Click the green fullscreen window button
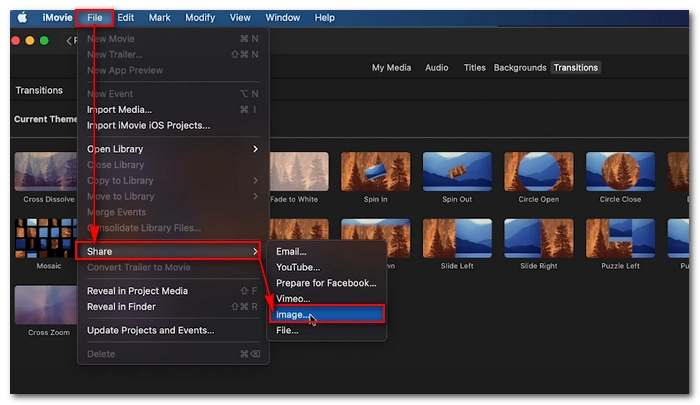 44,41
